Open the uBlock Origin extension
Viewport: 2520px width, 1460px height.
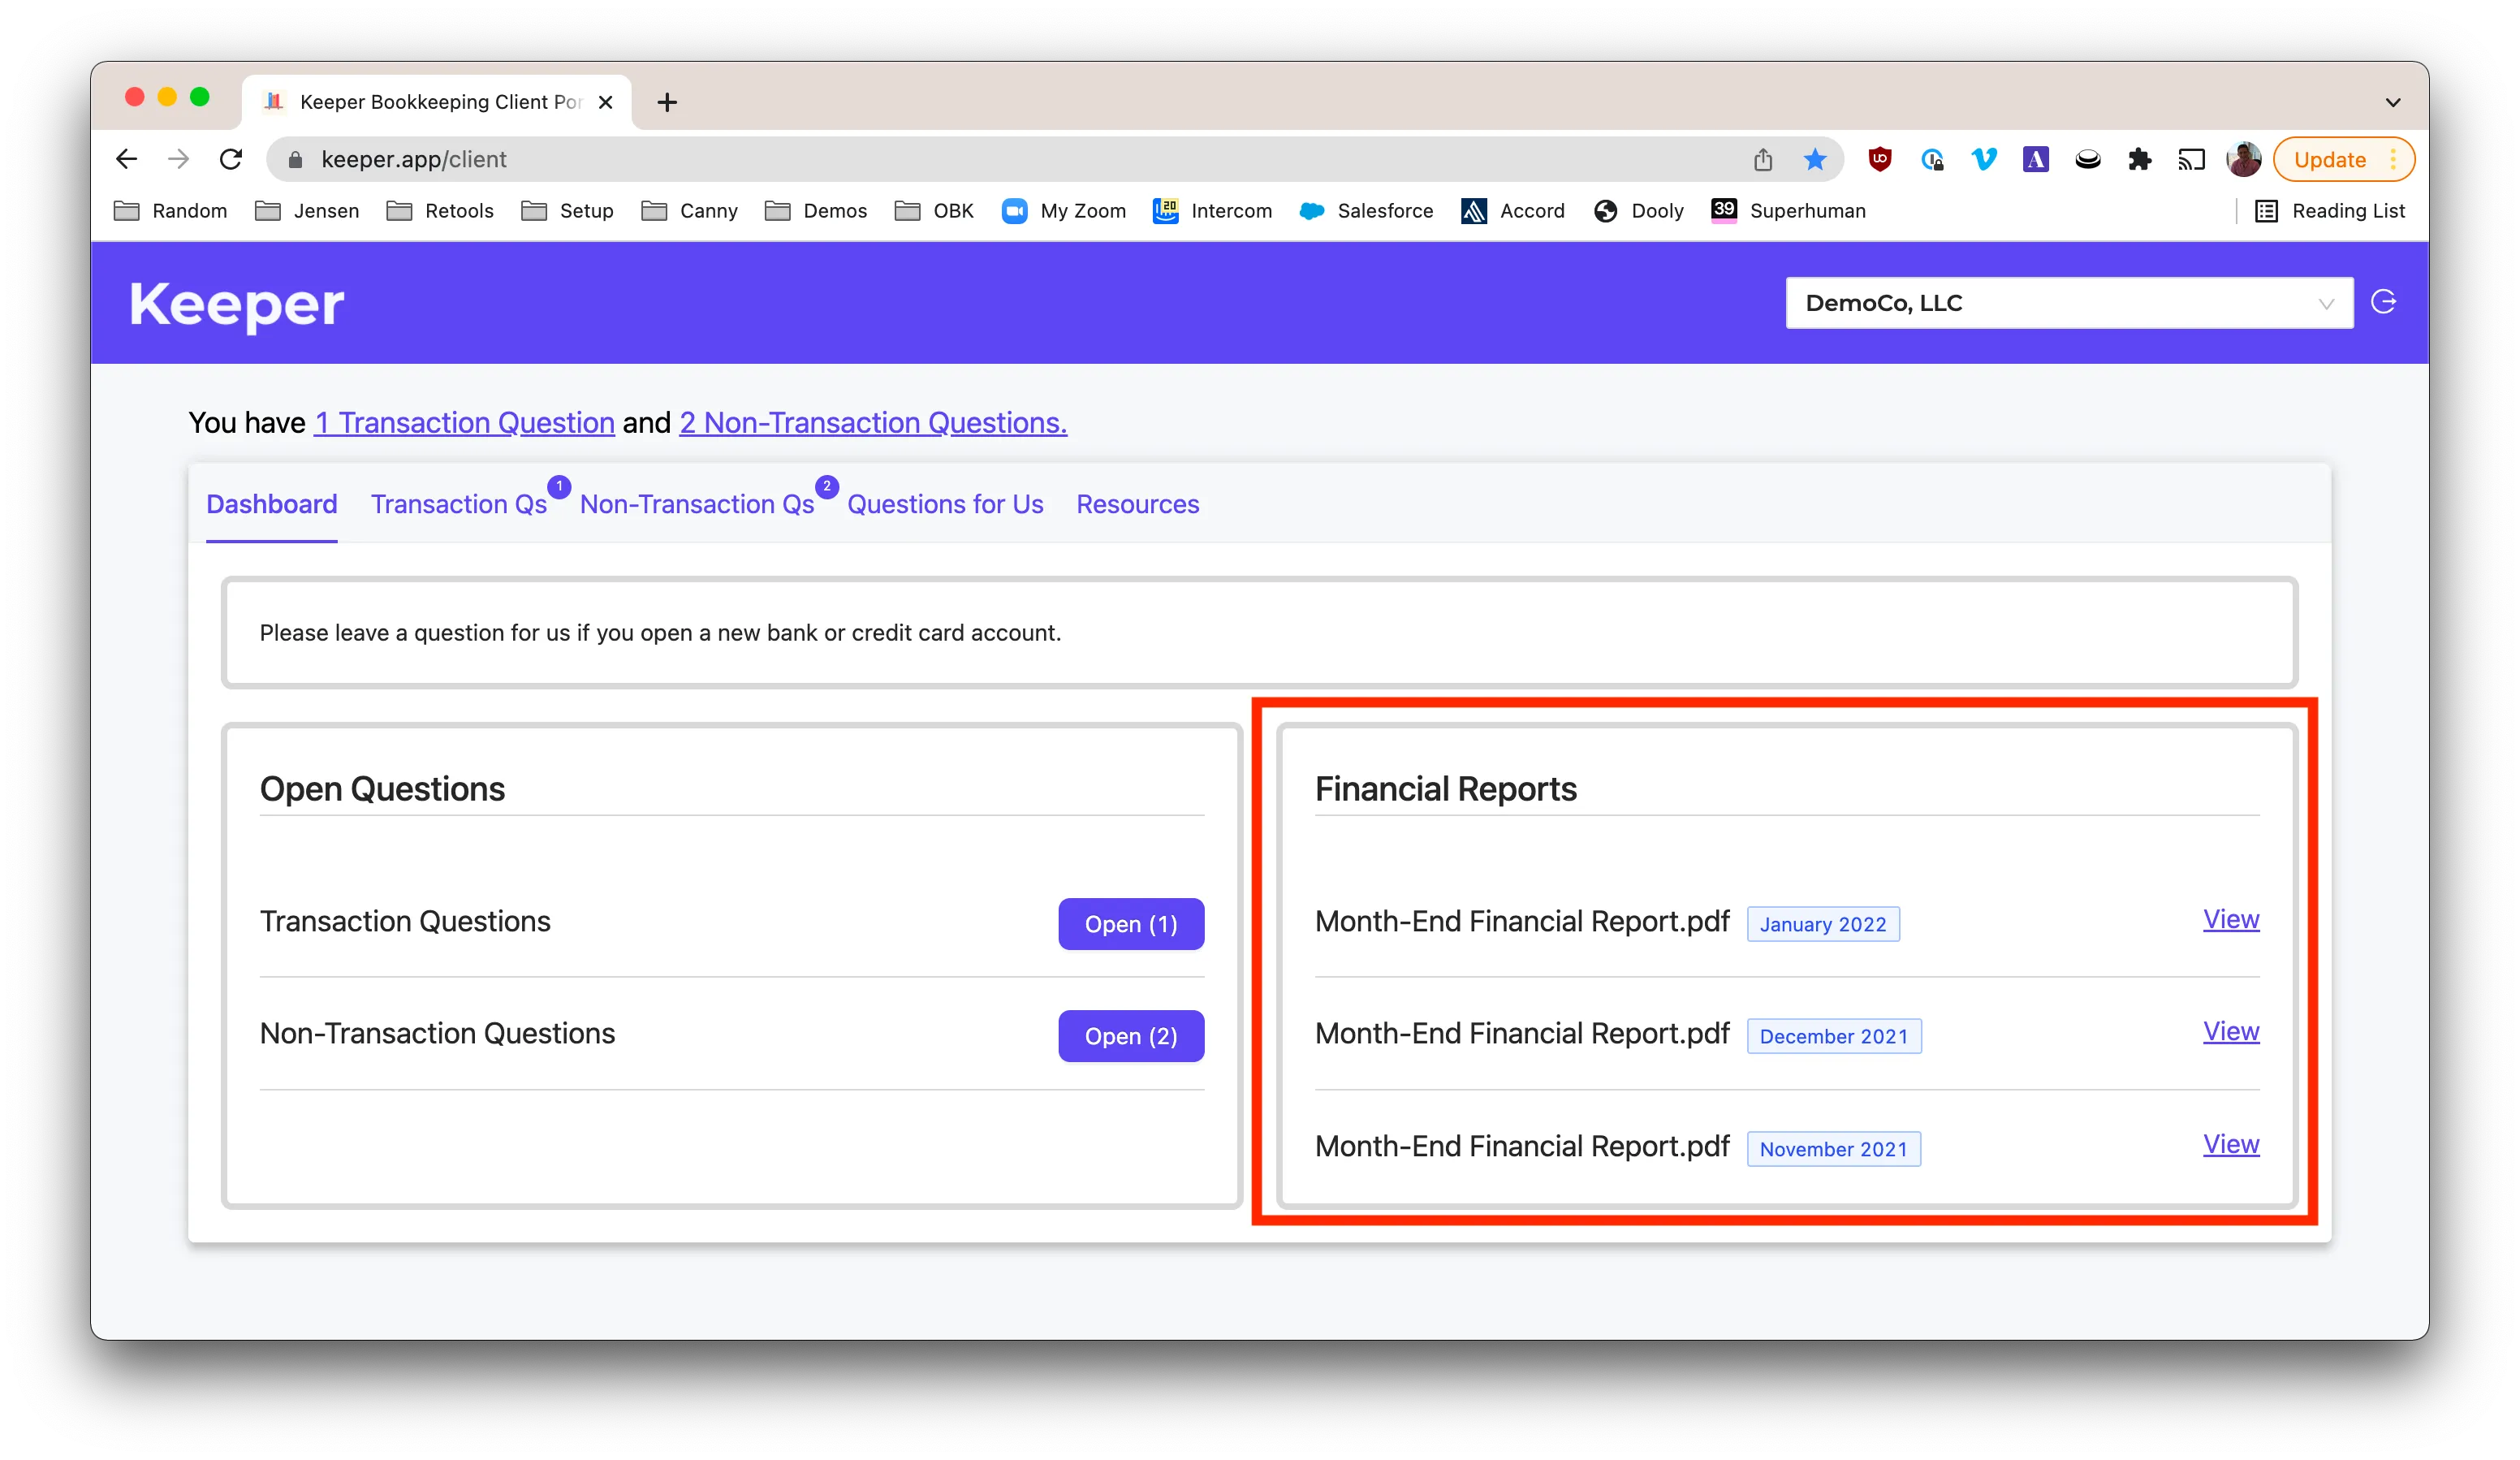(1880, 159)
